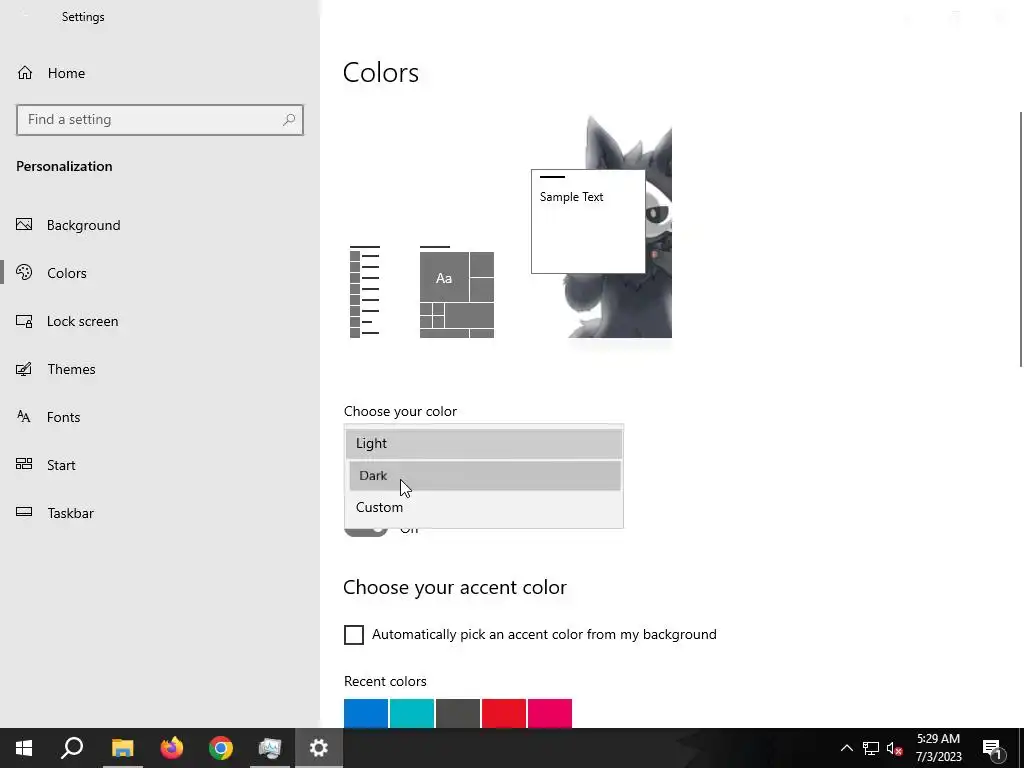Choose Custom from the color dropdown
Screen dimensions: 1024x768
pos(484,507)
